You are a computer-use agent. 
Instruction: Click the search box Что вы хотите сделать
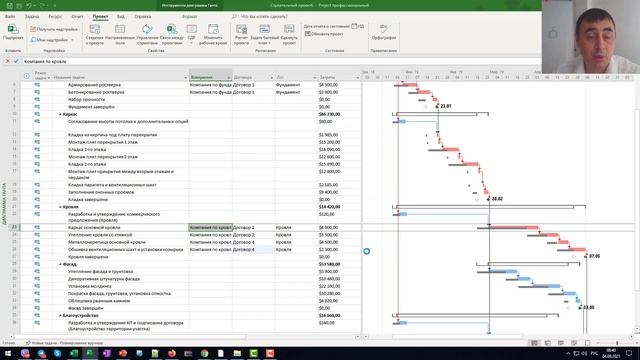coord(264,17)
